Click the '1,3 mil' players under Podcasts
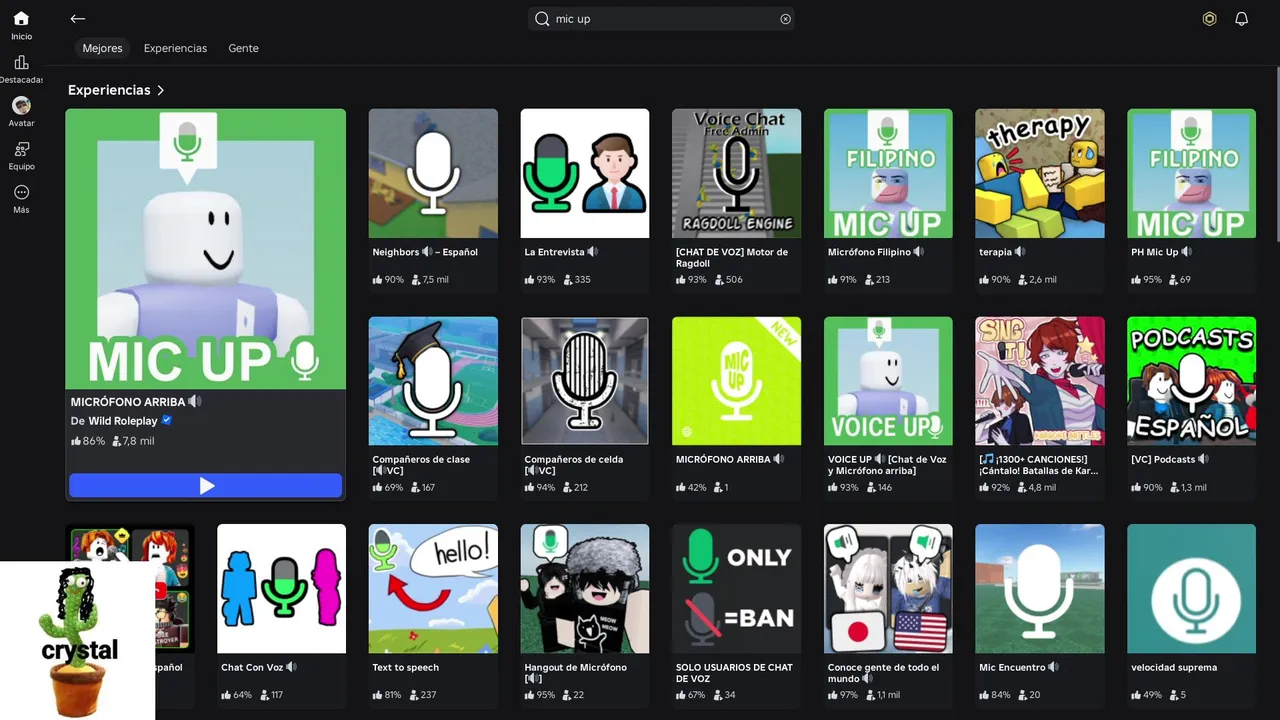 (x=1194, y=488)
